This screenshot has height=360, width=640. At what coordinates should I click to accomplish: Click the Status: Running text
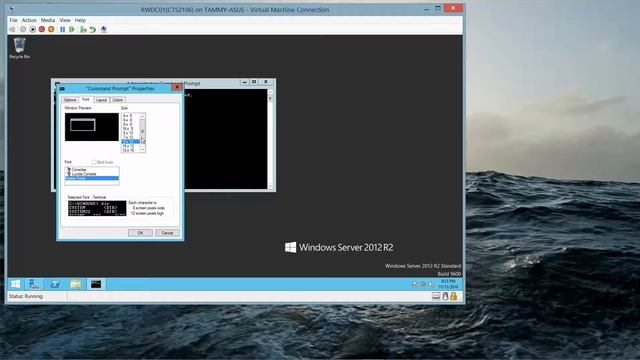(x=26, y=296)
